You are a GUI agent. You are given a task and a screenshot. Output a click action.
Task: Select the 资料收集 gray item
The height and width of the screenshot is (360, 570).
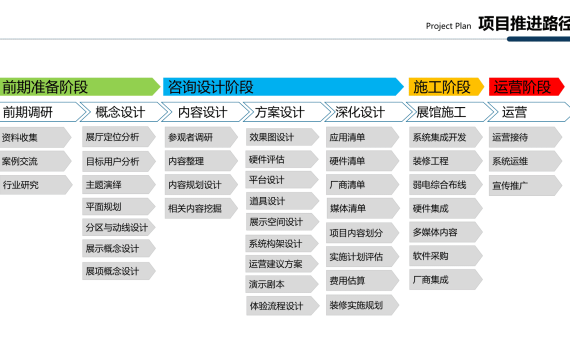coord(36,137)
